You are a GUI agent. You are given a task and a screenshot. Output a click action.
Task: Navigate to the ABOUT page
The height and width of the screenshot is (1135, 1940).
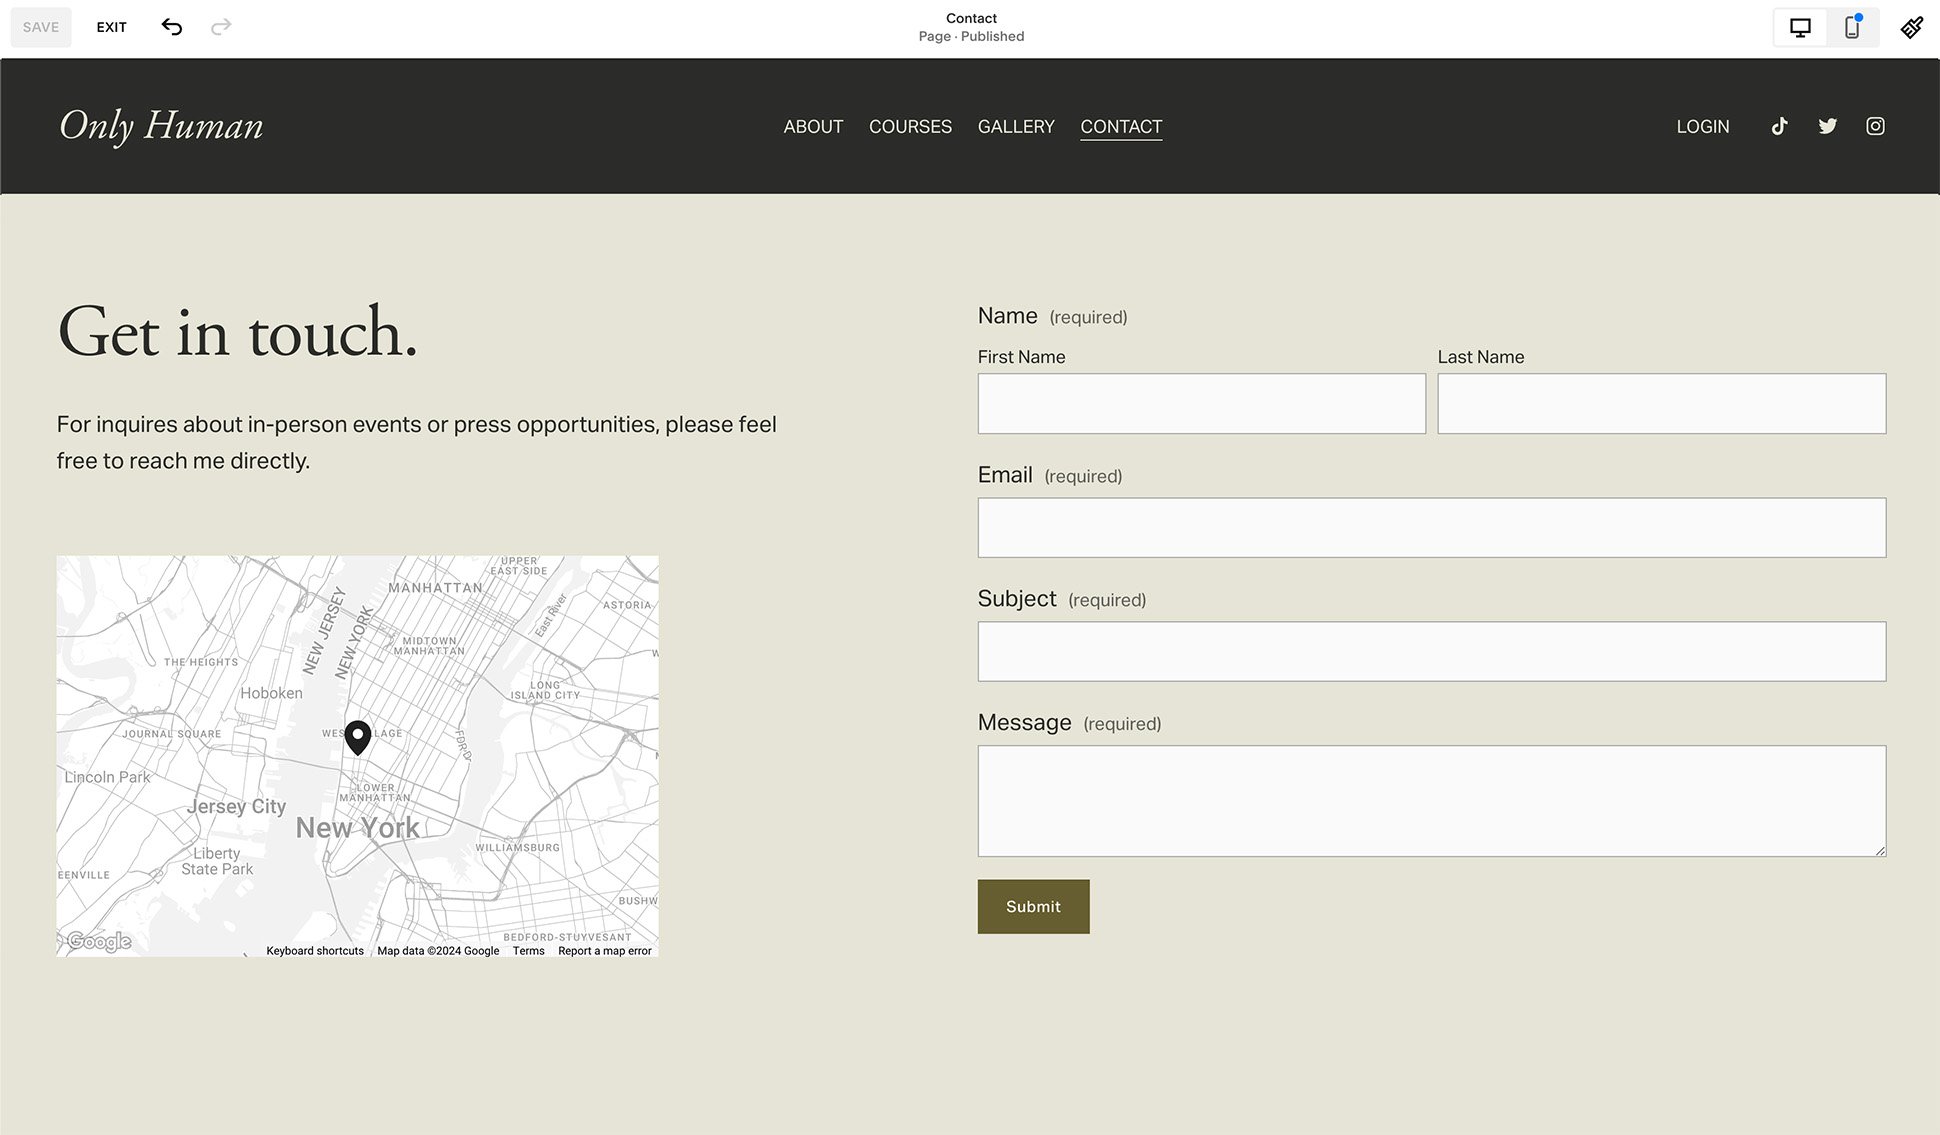click(813, 126)
